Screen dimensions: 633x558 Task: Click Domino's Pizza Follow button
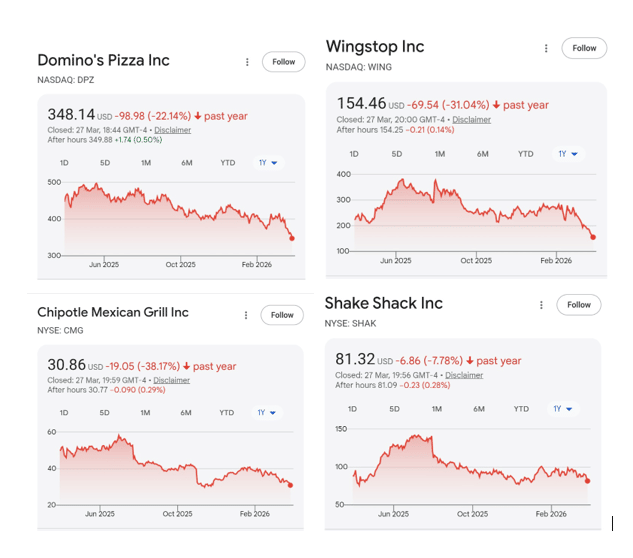tap(284, 62)
